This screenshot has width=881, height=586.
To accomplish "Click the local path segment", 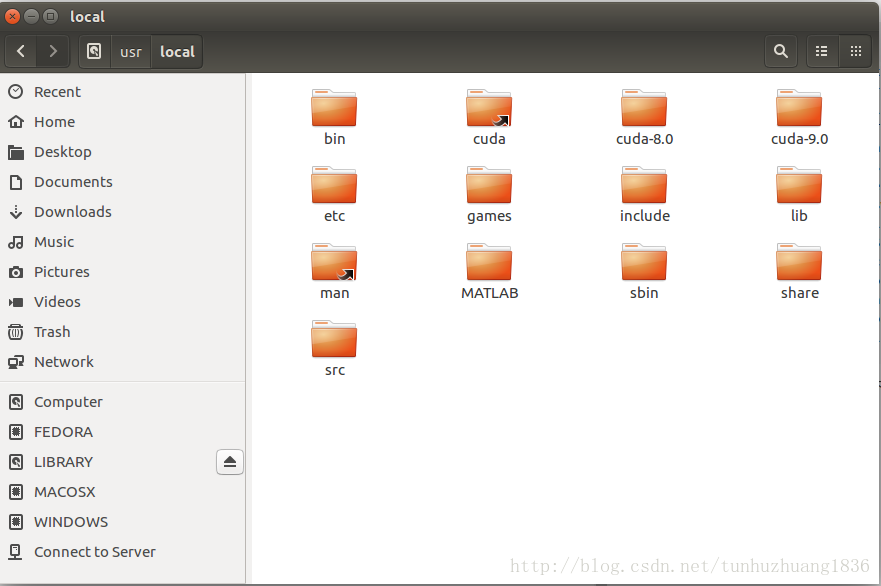I will click(x=177, y=52).
